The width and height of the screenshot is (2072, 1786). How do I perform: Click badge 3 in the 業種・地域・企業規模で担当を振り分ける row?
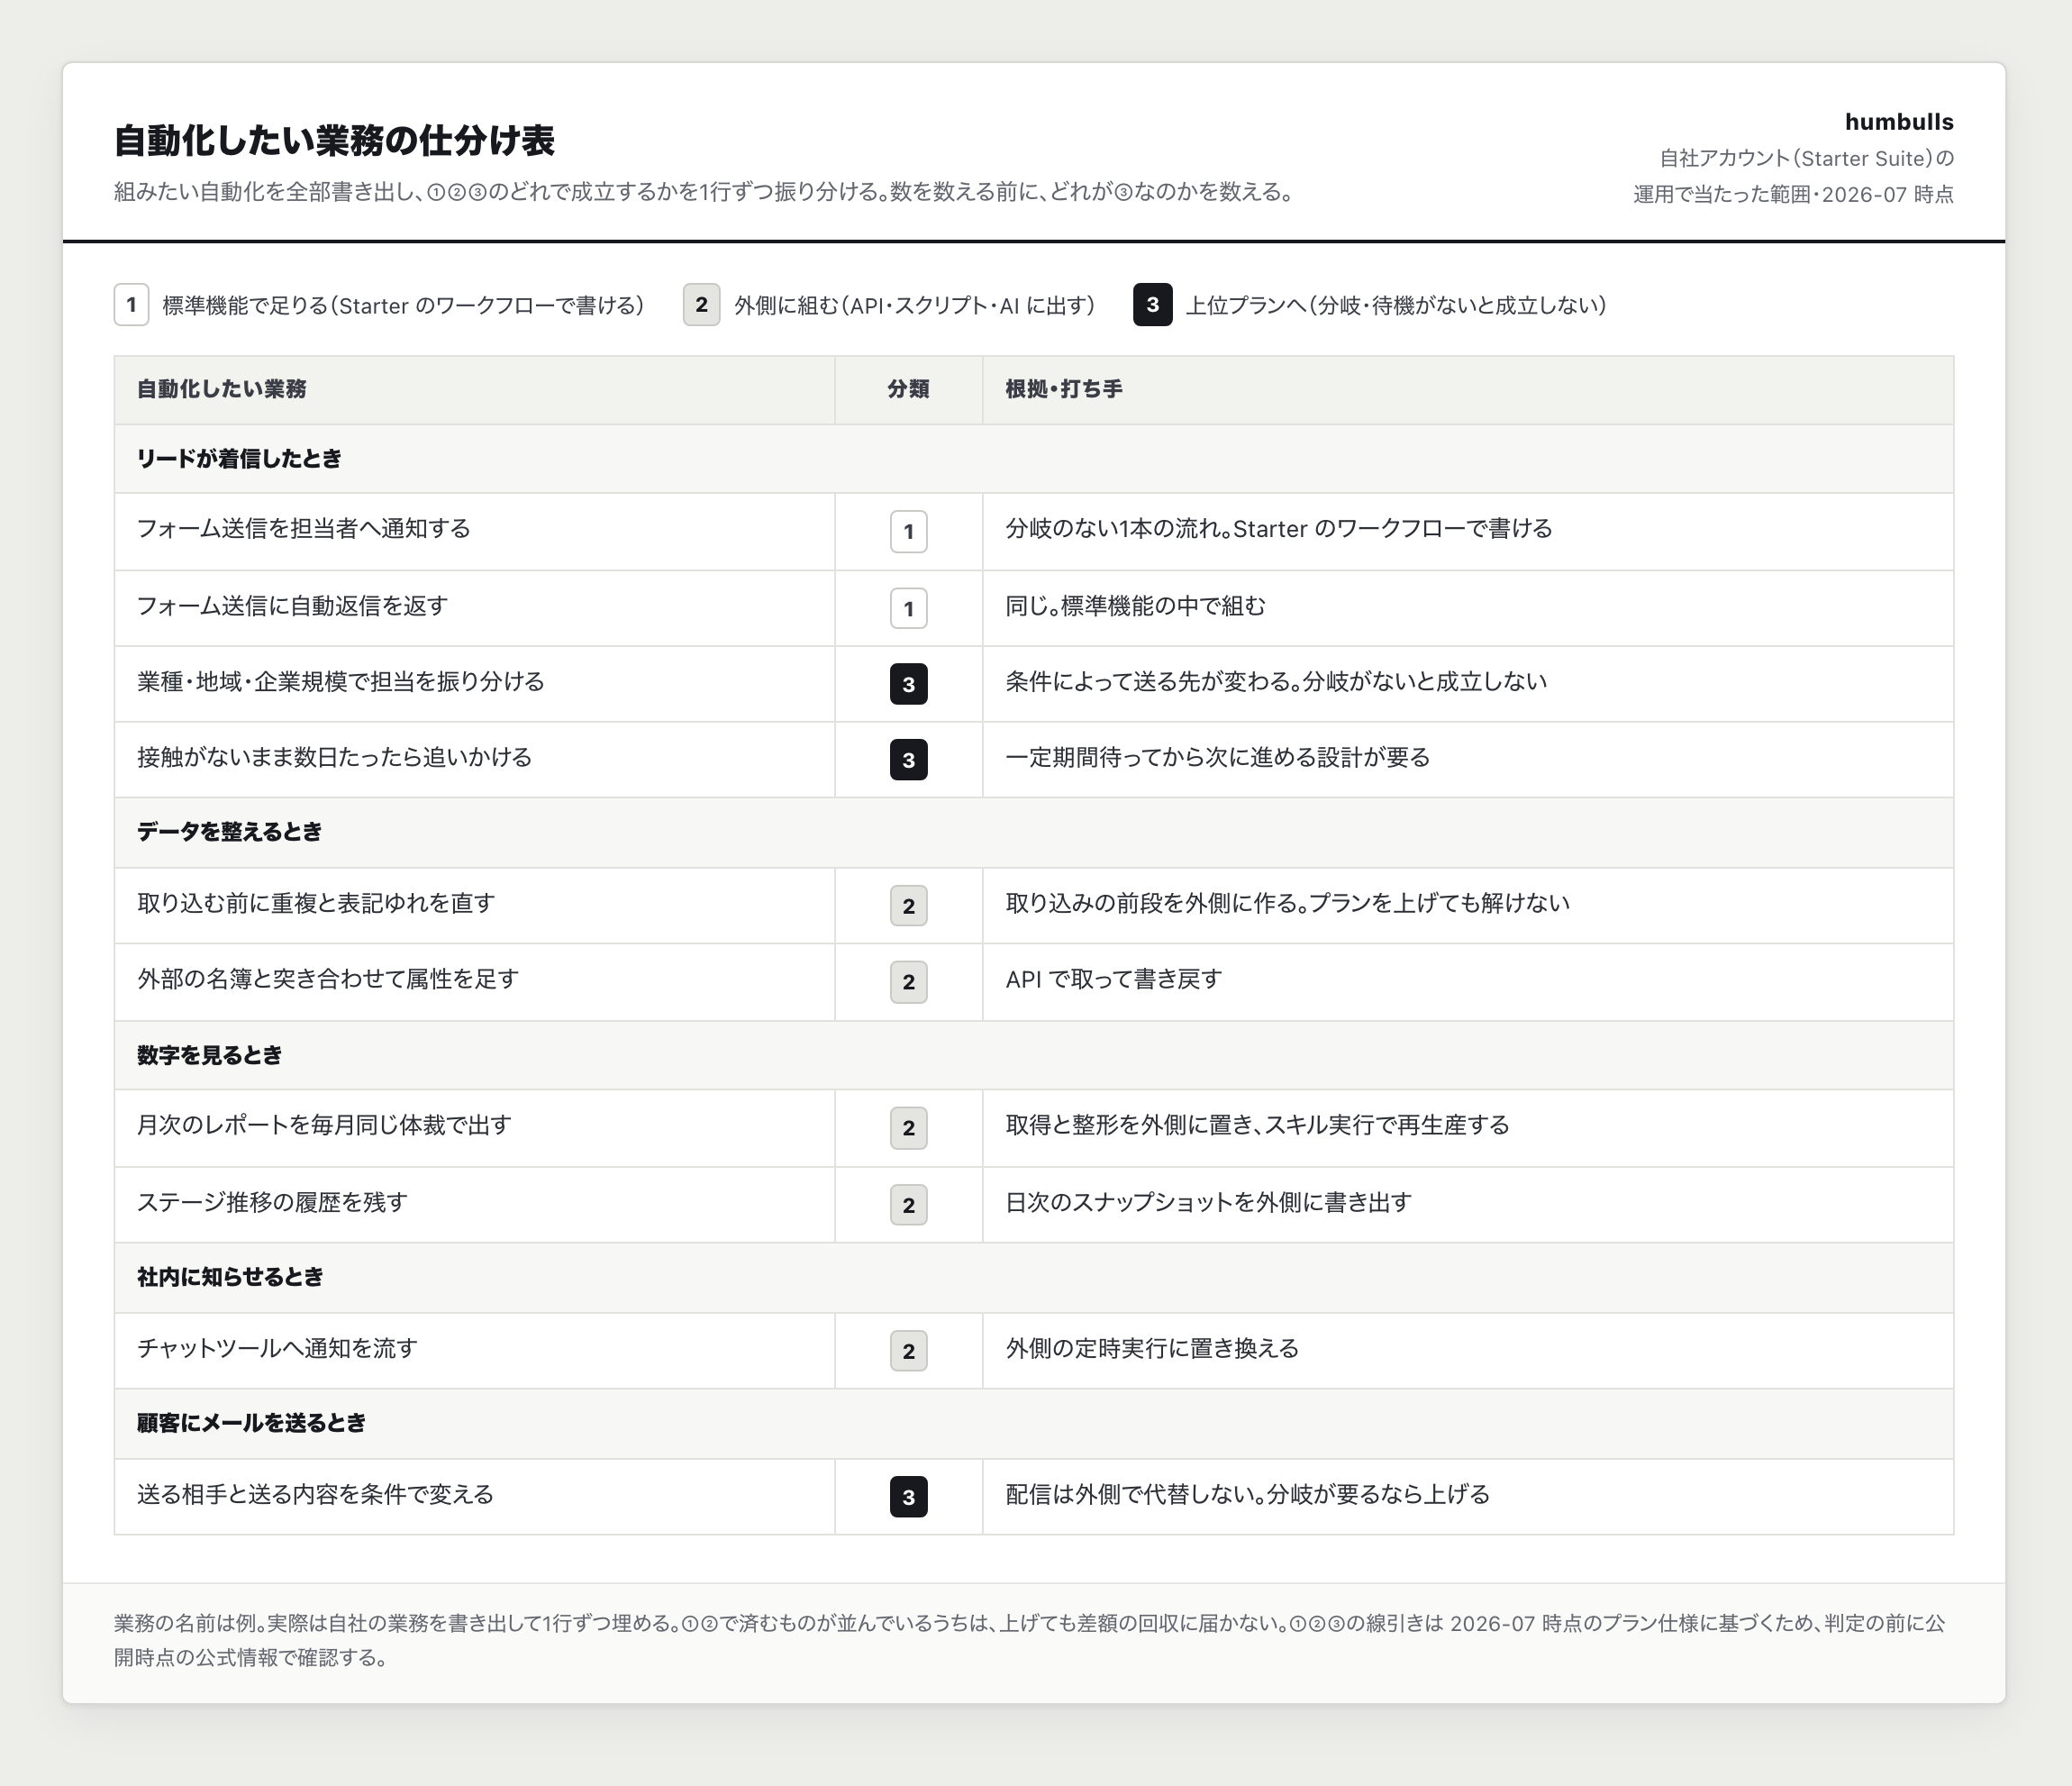coord(908,684)
